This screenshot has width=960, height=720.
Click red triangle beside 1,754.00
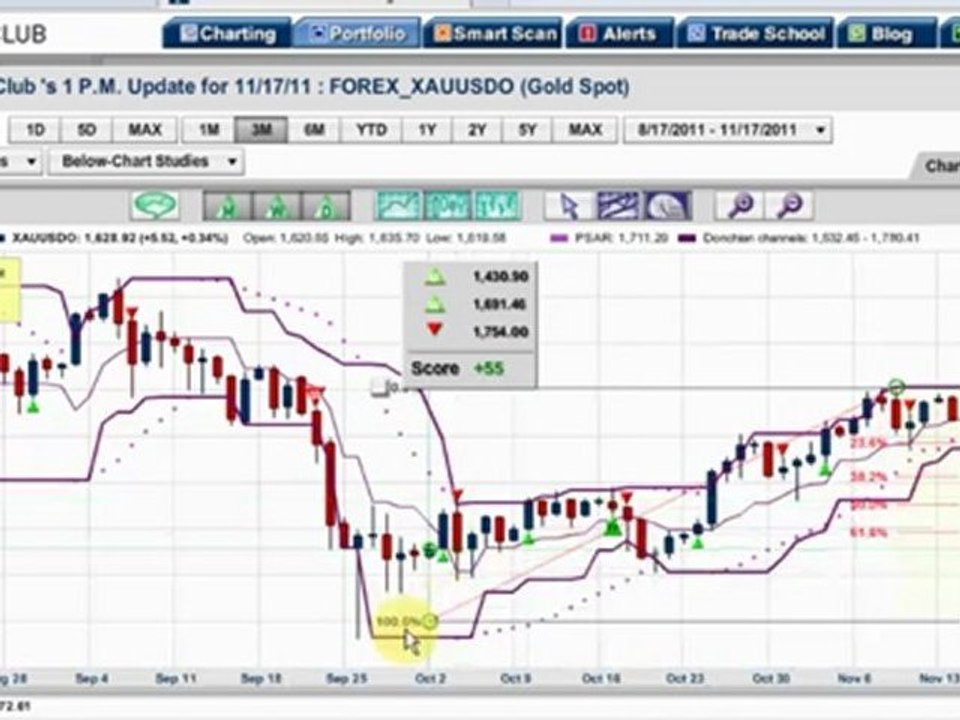coord(435,330)
